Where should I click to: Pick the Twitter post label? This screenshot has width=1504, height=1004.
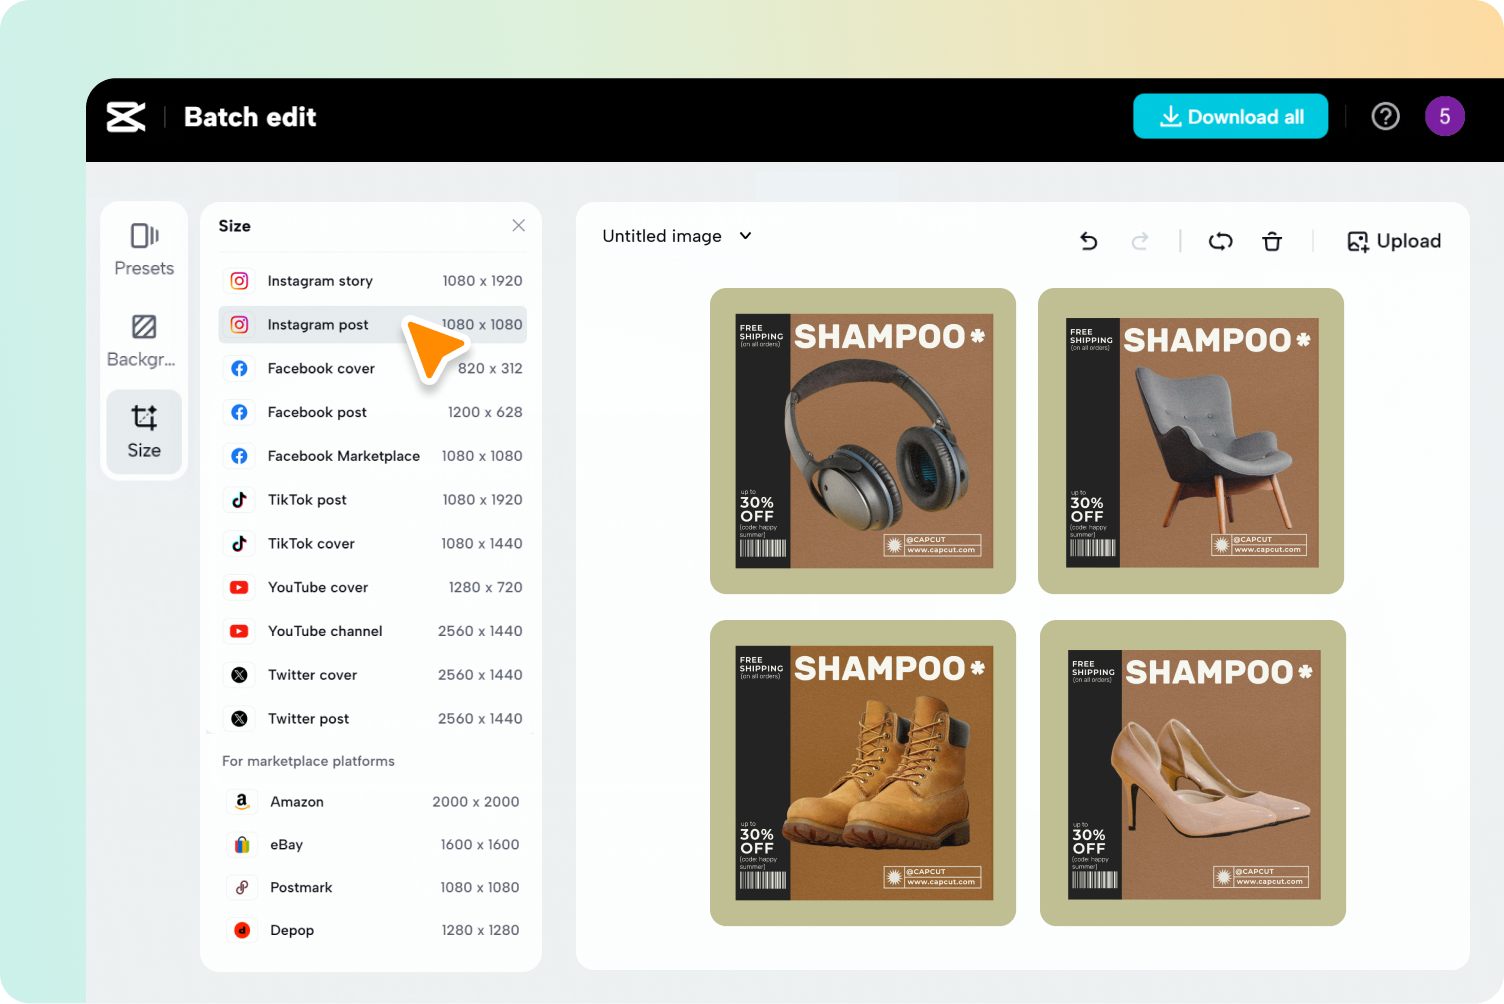[308, 719]
